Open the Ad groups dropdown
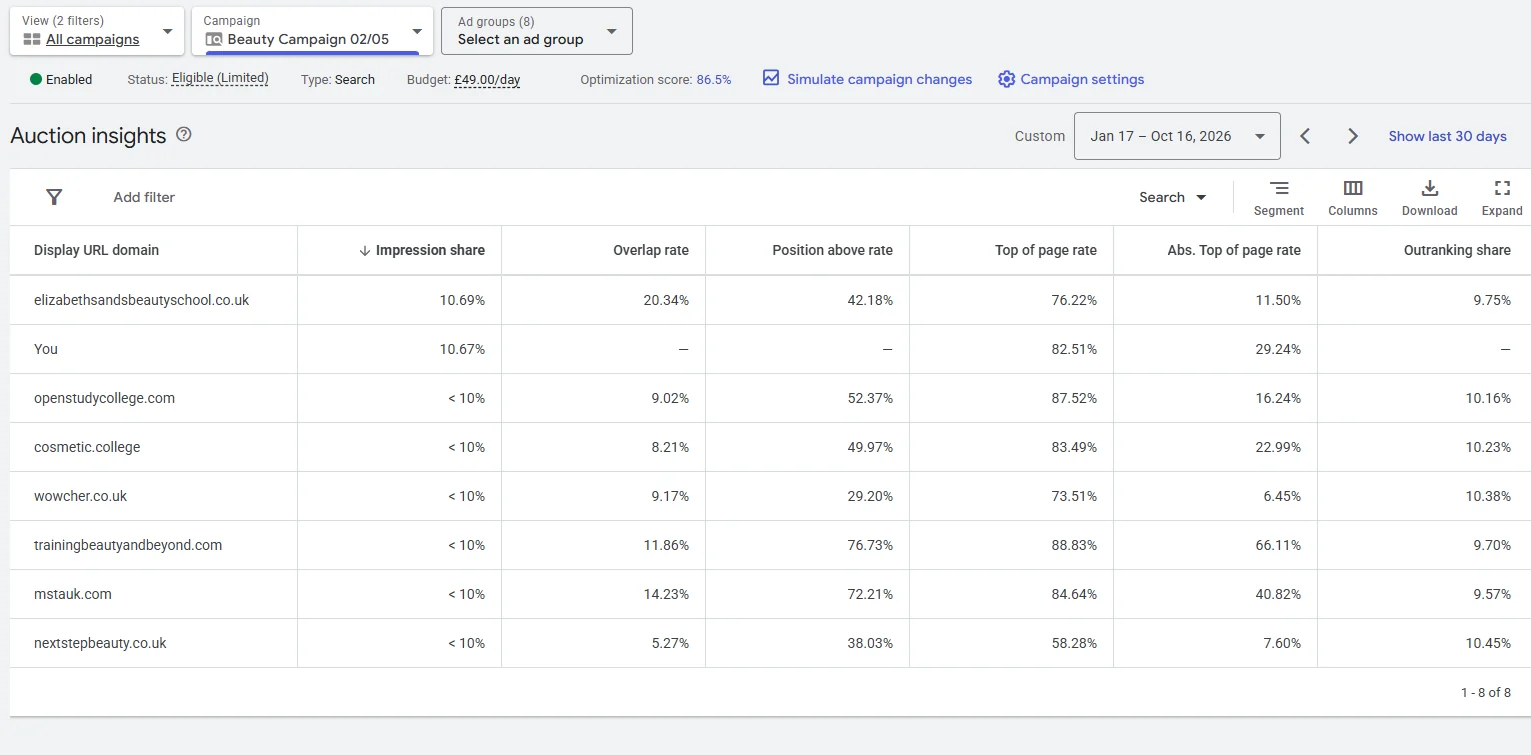1531x755 pixels. click(x=537, y=31)
